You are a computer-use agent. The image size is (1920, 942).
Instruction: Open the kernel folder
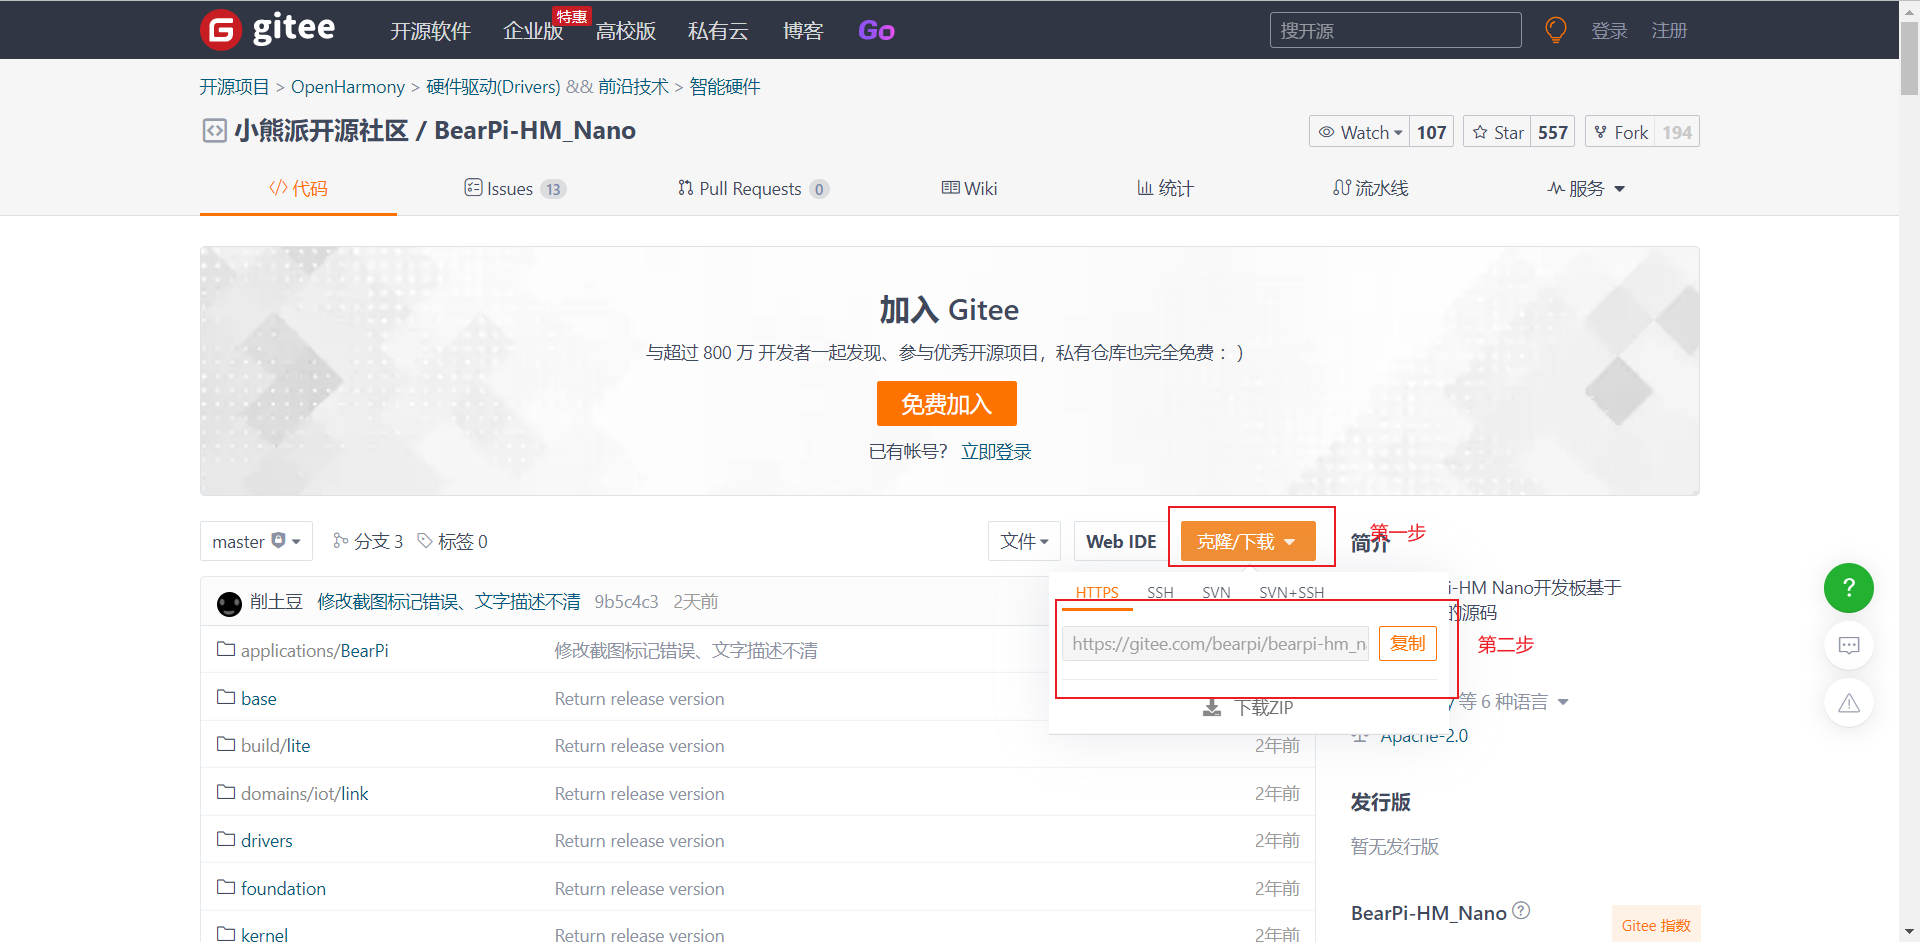pyautogui.click(x=264, y=934)
